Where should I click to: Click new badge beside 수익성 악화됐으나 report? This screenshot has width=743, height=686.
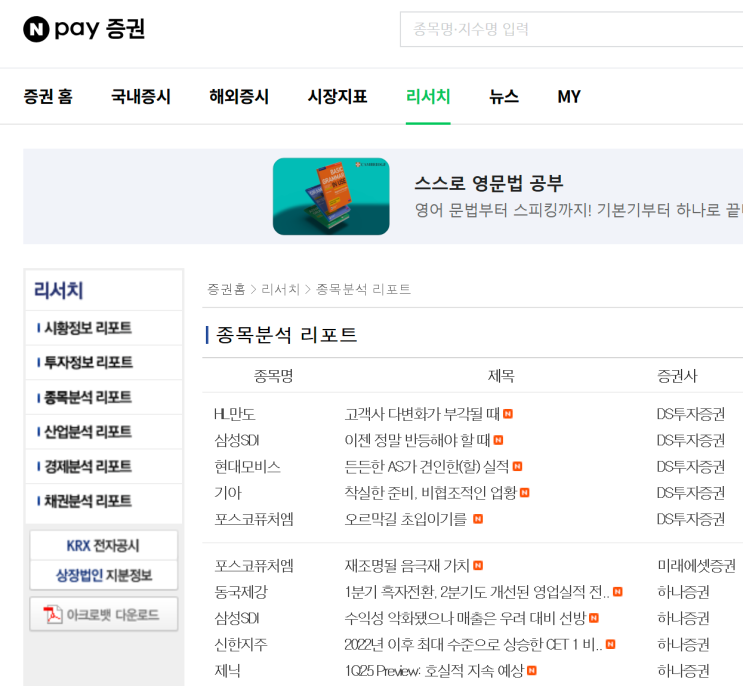pyautogui.click(x=594, y=618)
